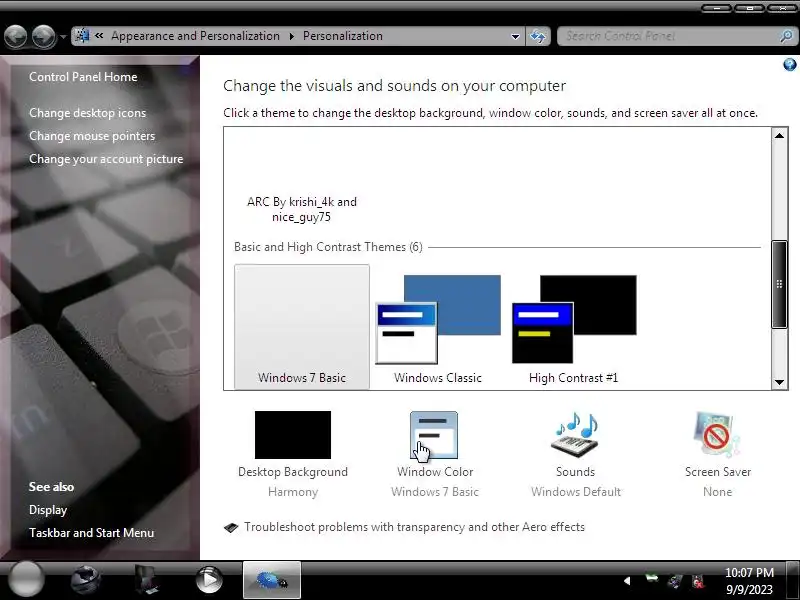Click the theme list scrollbar thumb
The height and width of the screenshot is (600, 800).
tap(779, 284)
